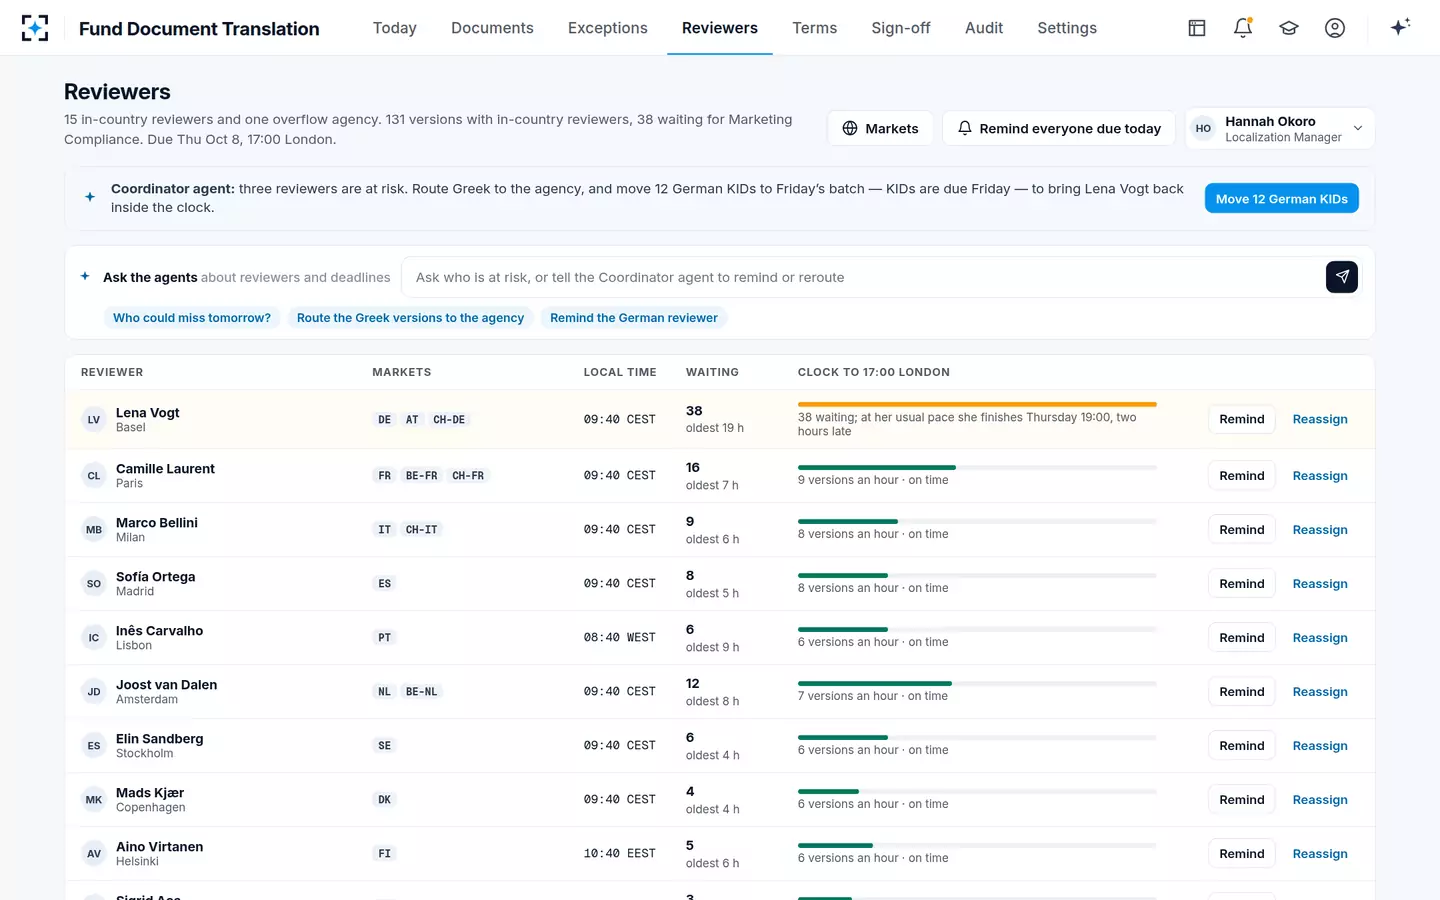Open the Terms tab
The width and height of the screenshot is (1440, 900).
pyautogui.click(x=815, y=28)
